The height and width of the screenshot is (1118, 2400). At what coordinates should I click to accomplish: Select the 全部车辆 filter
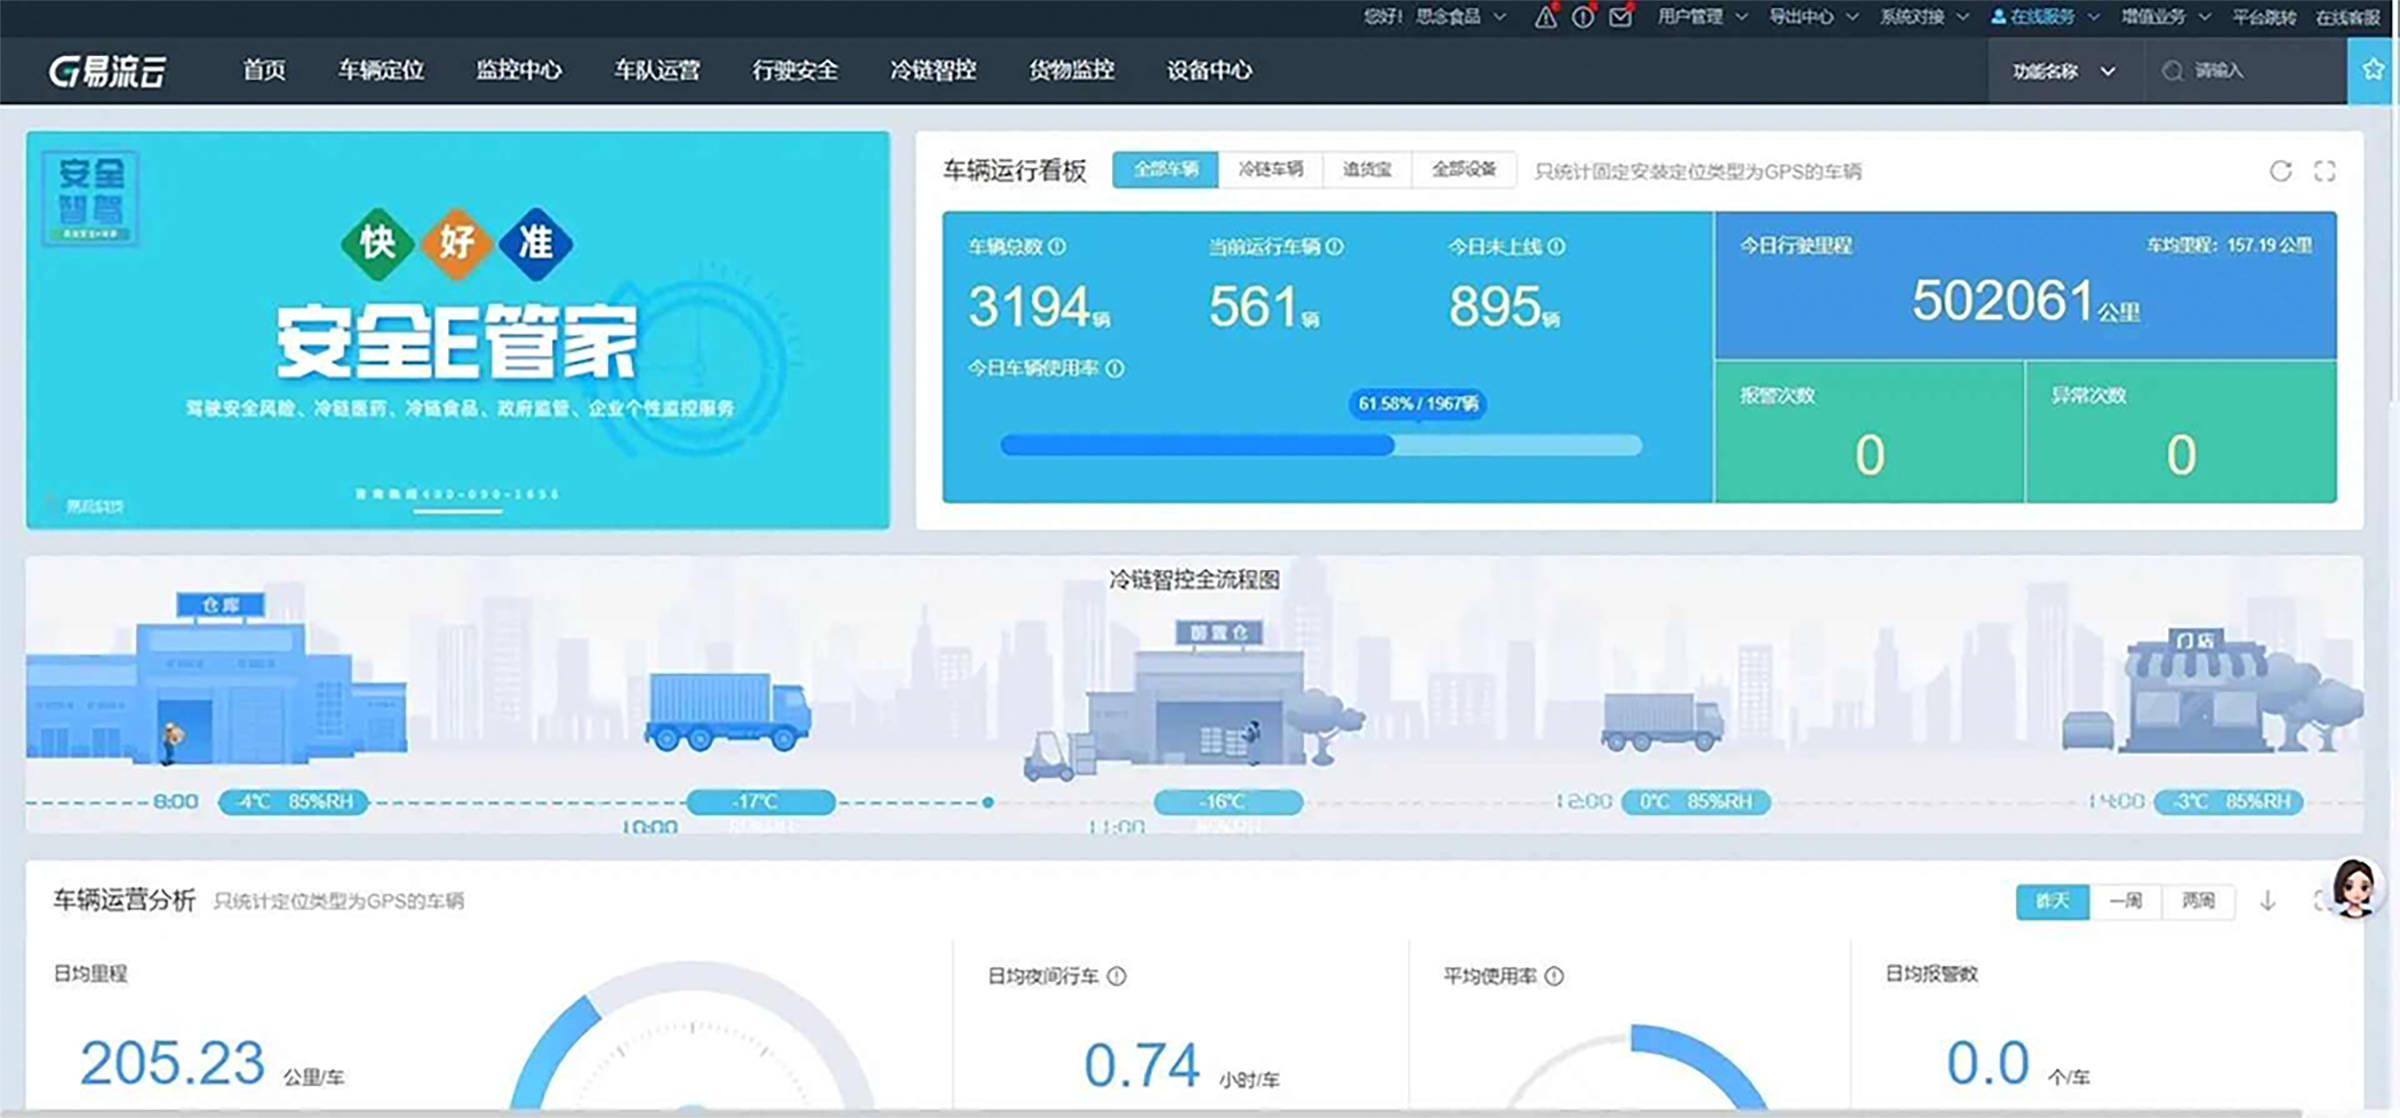point(1165,170)
